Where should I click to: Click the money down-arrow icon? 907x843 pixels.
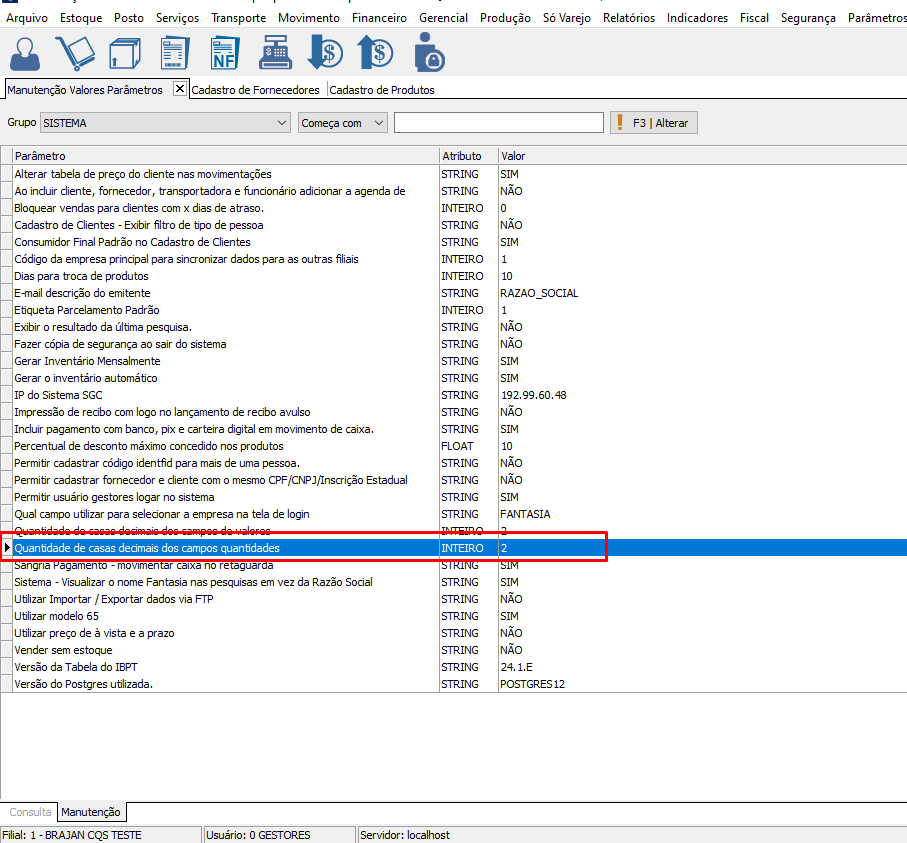(x=325, y=53)
